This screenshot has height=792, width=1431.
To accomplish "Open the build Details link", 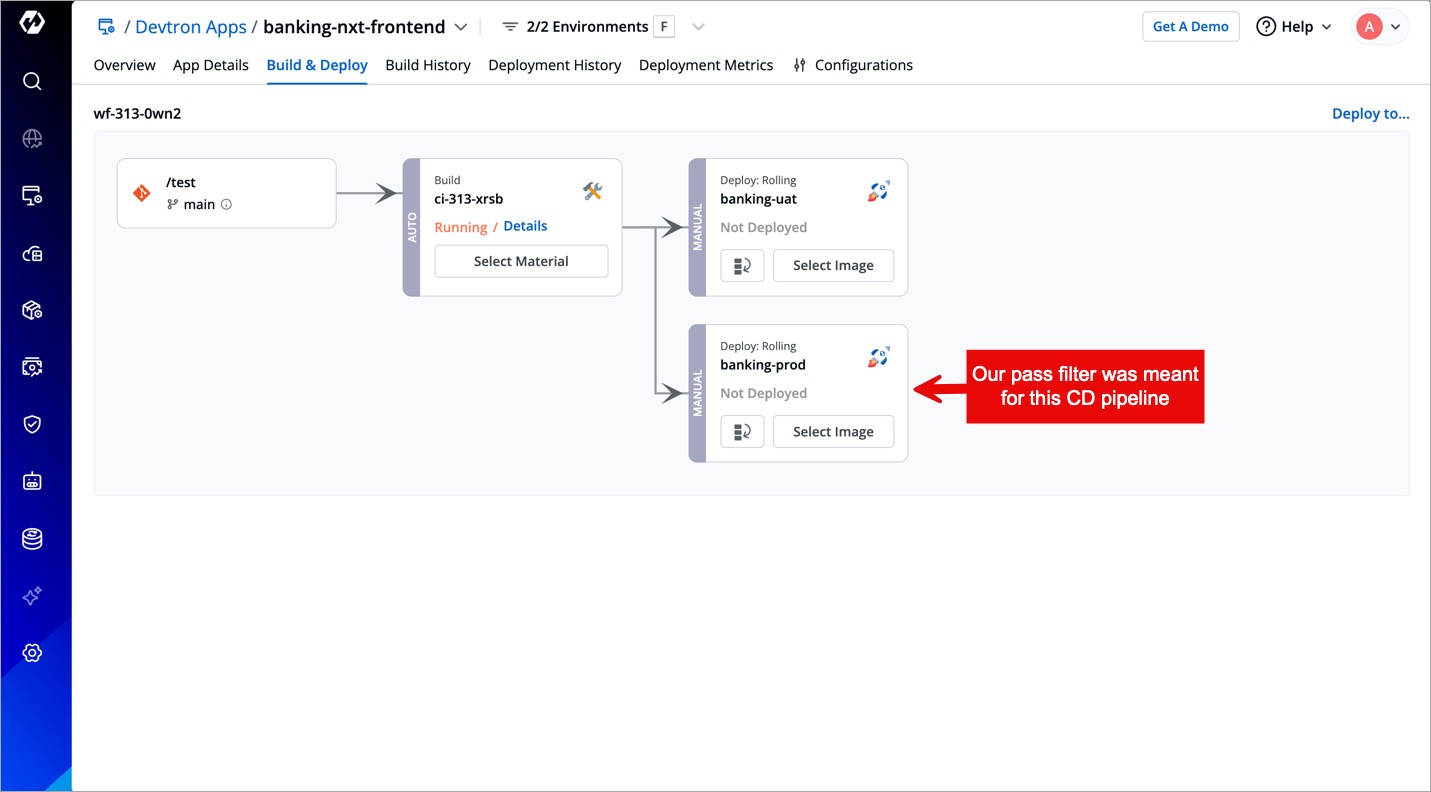I will point(525,226).
